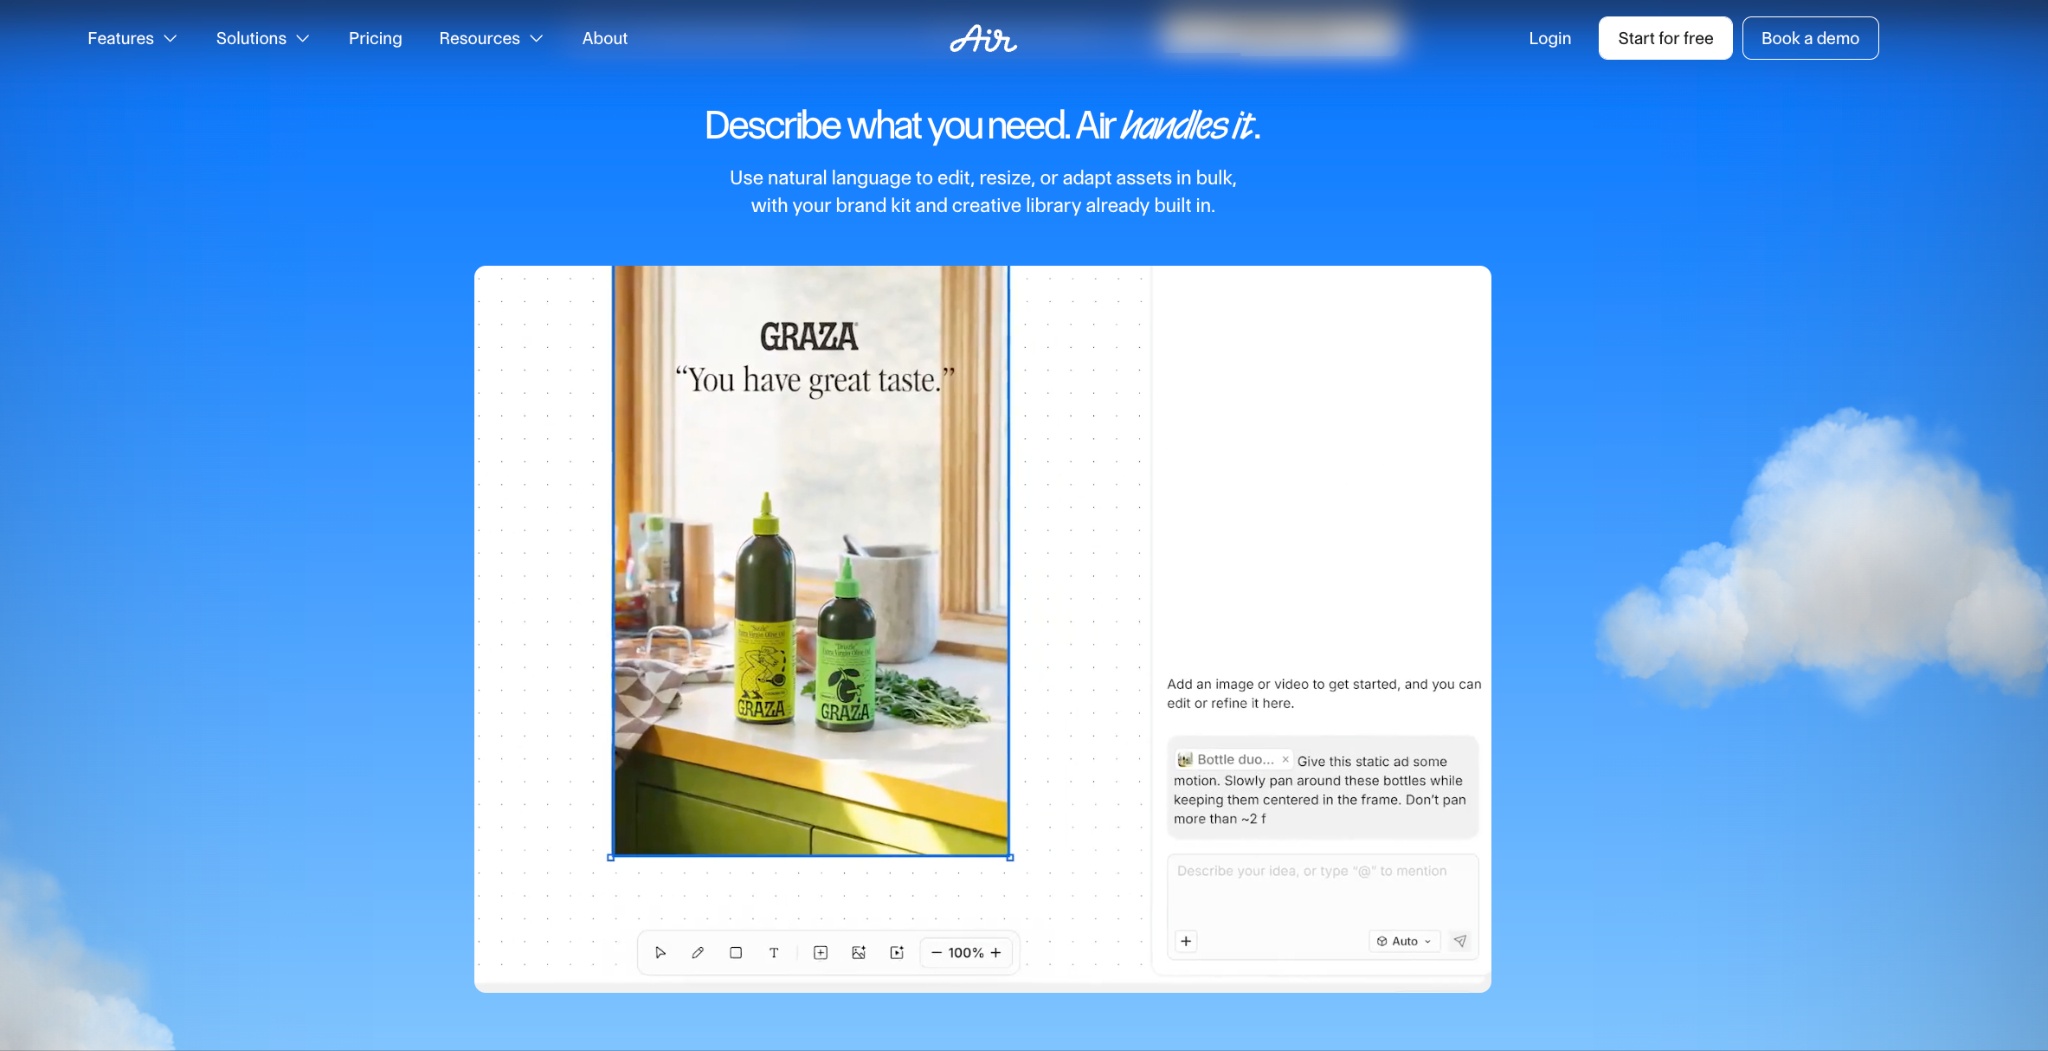Click the Book a demo button
2048x1051 pixels.
[1810, 38]
